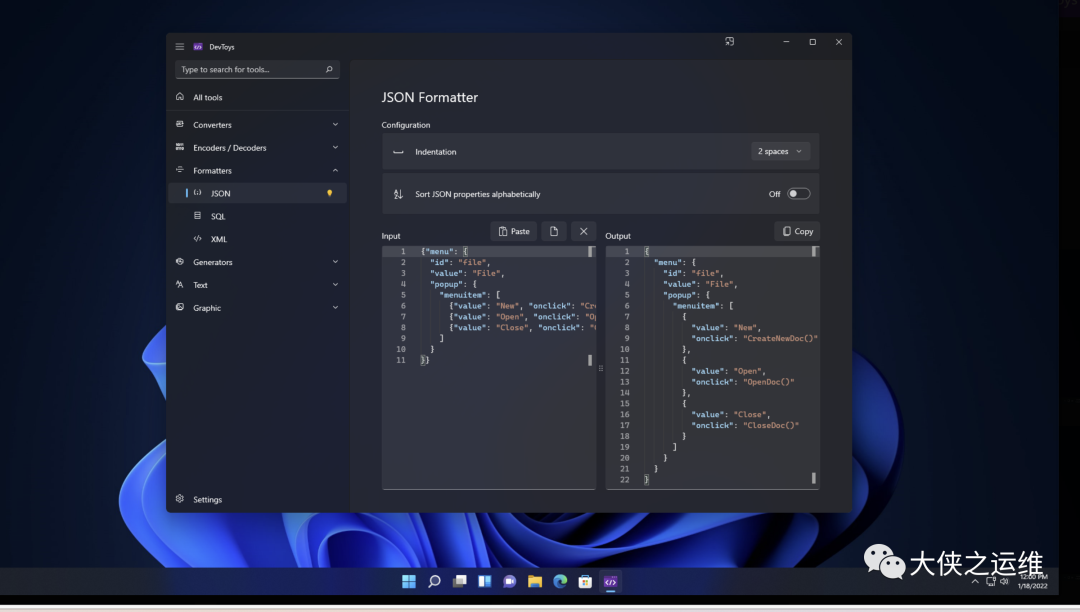Image resolution: width=1080 pixels, height=612 pixels.
Task: Click the JSON Formatter heading
Action: 430,98
